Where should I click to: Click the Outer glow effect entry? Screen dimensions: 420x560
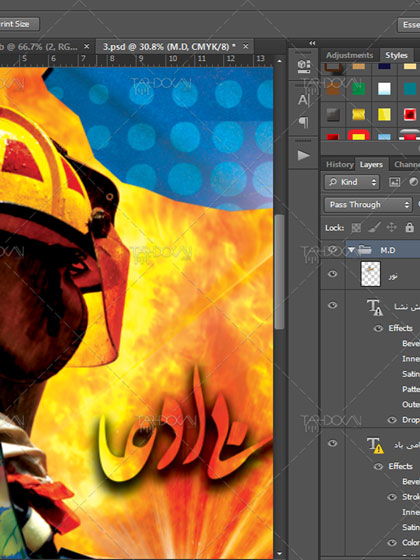point(411,405)
